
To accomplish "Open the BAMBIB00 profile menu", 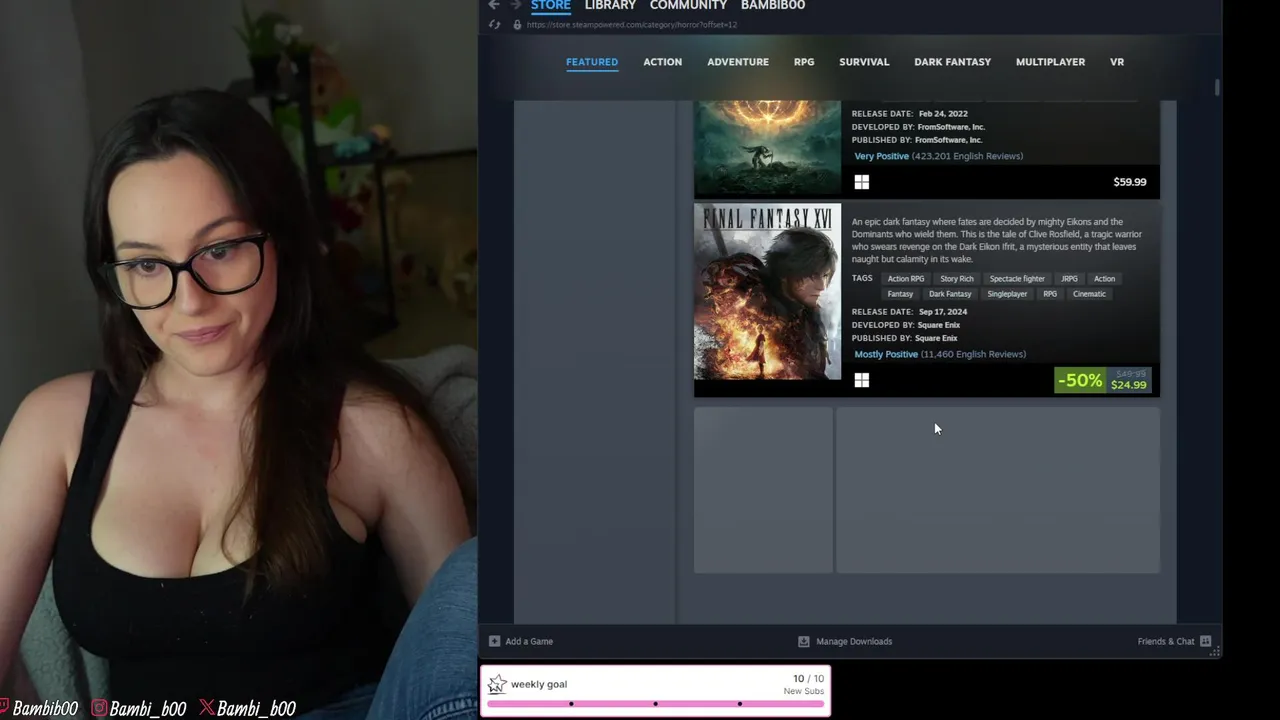I will (773, 5).
